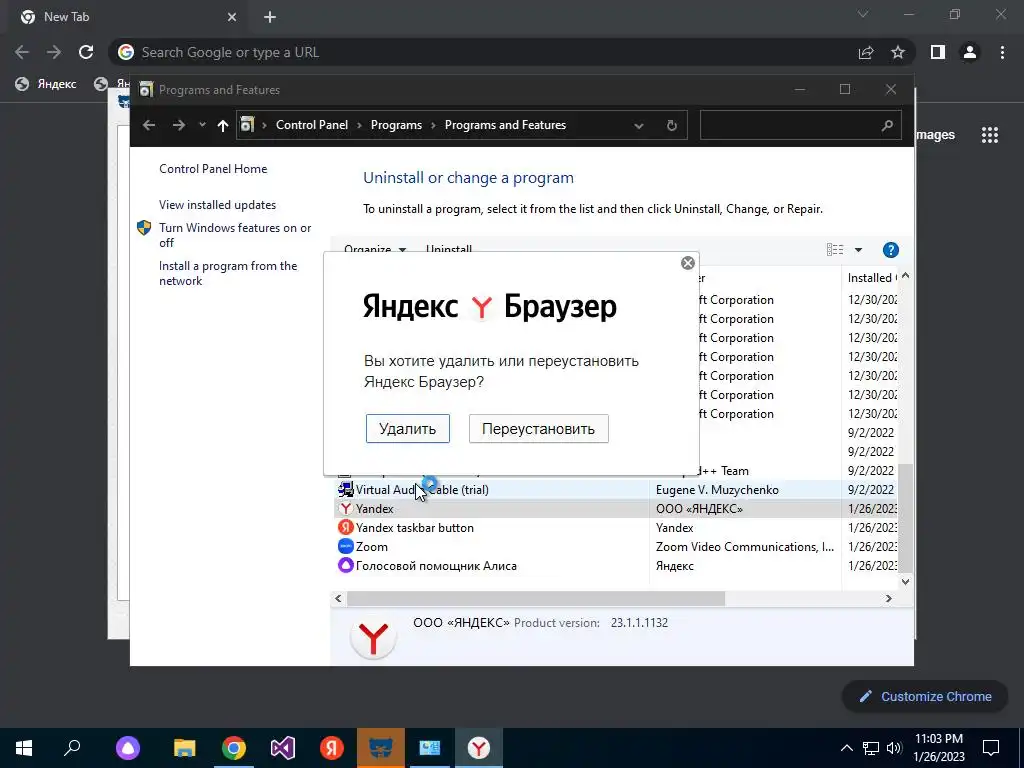The width and height of the screenshot is (1024, 768).
Task: Open Programs and Features help icon
Action: [890, 249]
